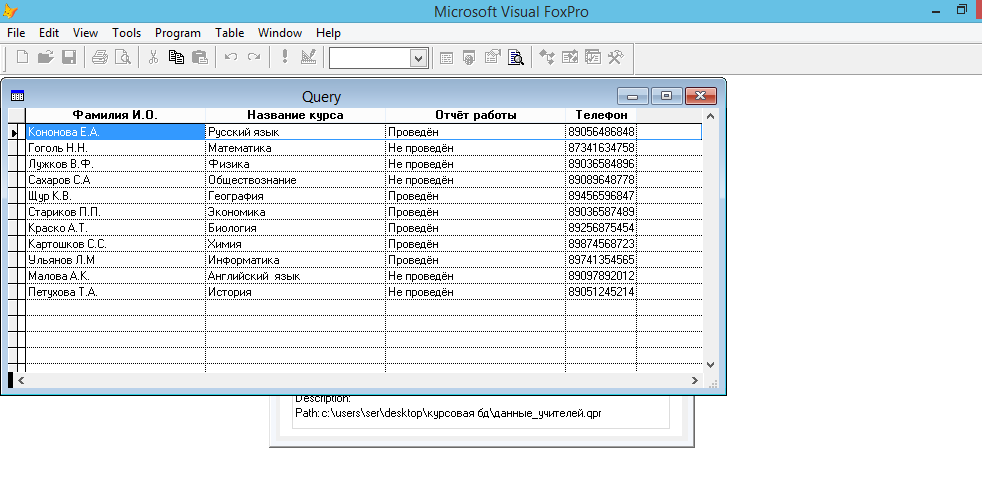Select the Гоголь Н.Н. cell
The width and height of the screenshot is (982, 490).
point(115,148)
